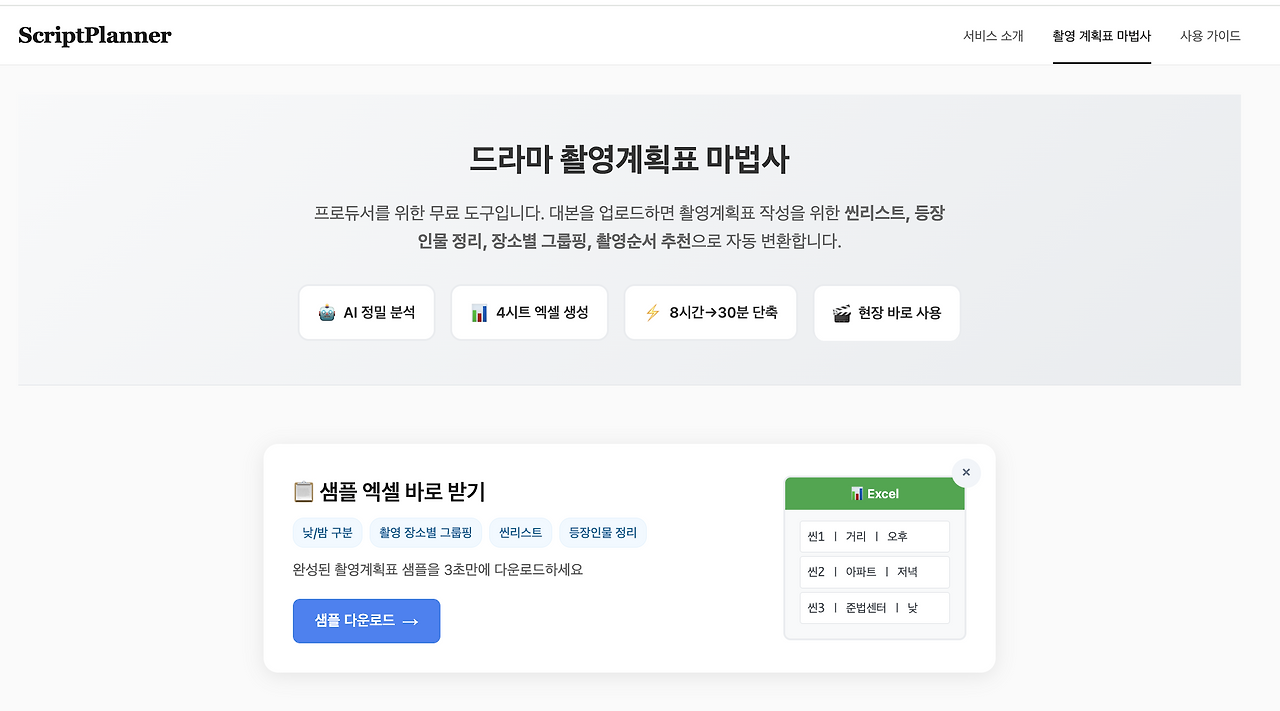Select the 씬3 준법센터 낮 preview row

[874, 607]
